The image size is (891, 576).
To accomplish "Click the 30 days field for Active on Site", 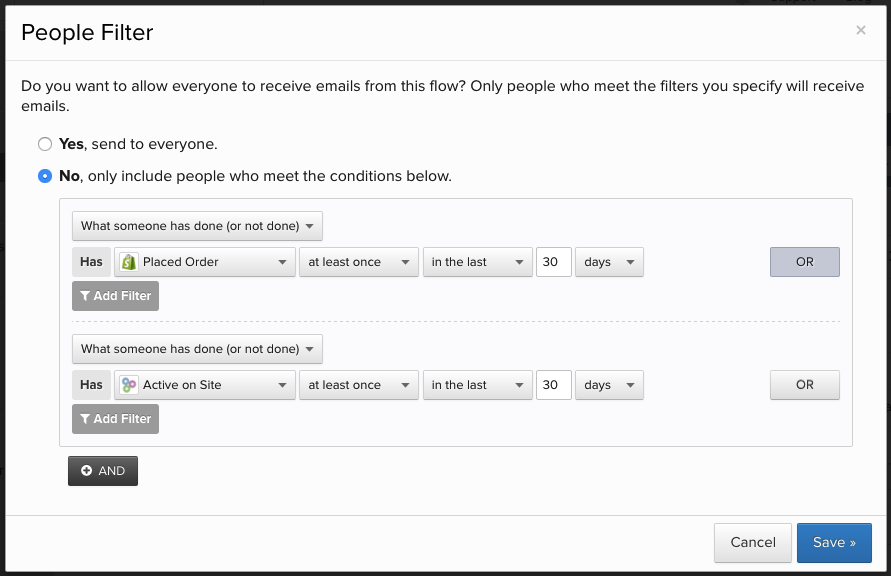I will [x=554, y=385].
